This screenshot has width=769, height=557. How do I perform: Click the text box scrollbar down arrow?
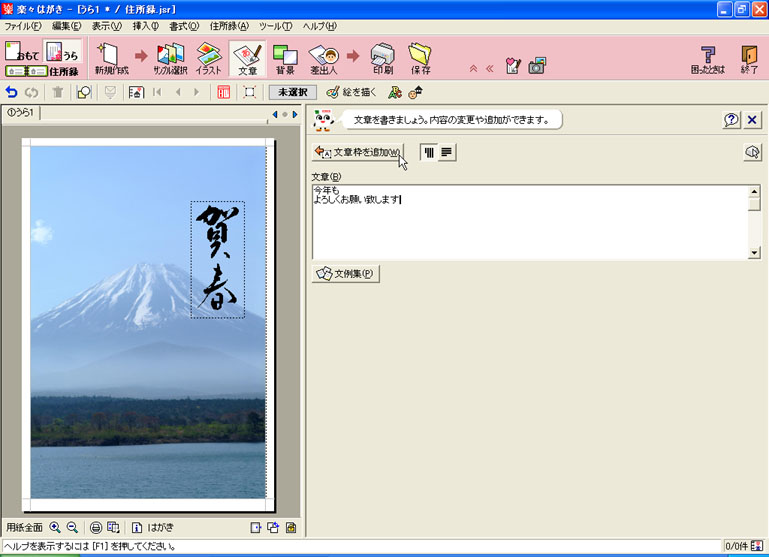click(754, 253)
